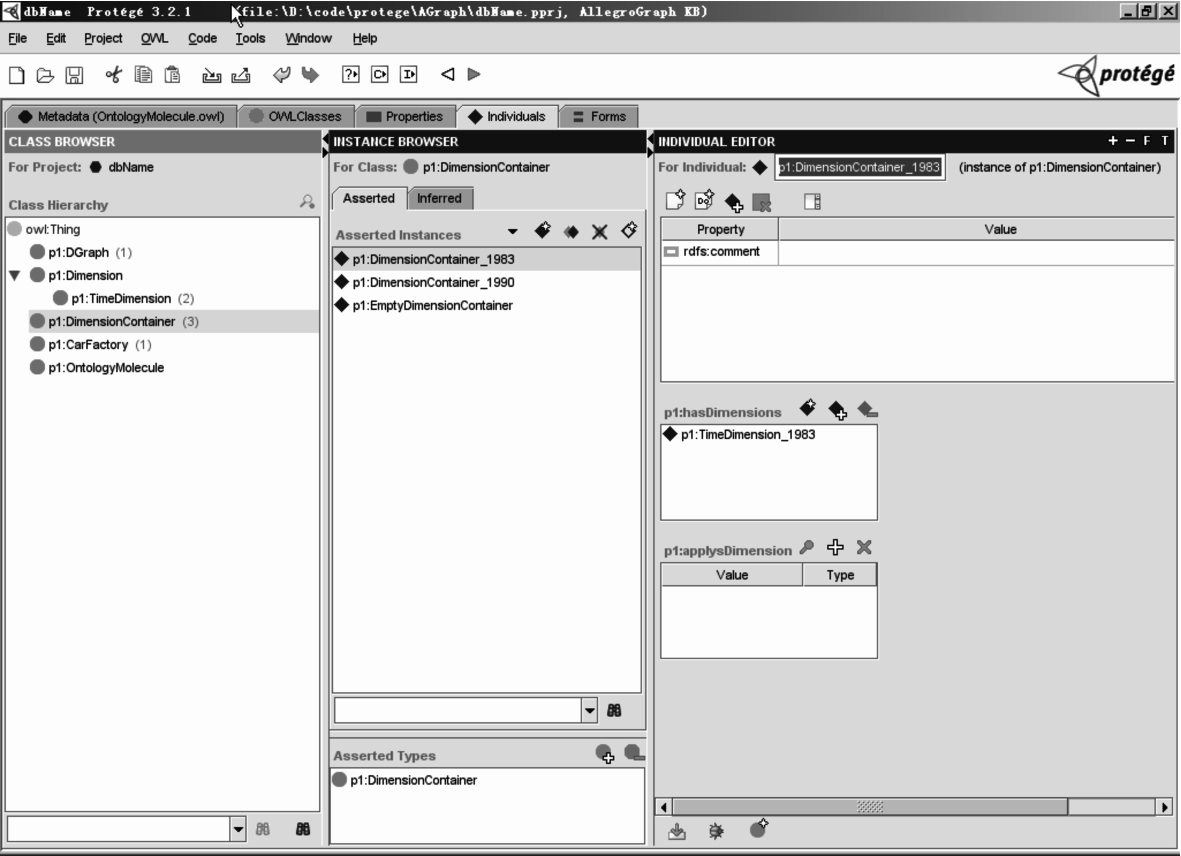Click the Paste clipboard toolbar icon
1181x856 pixels.
click(172, 74)
